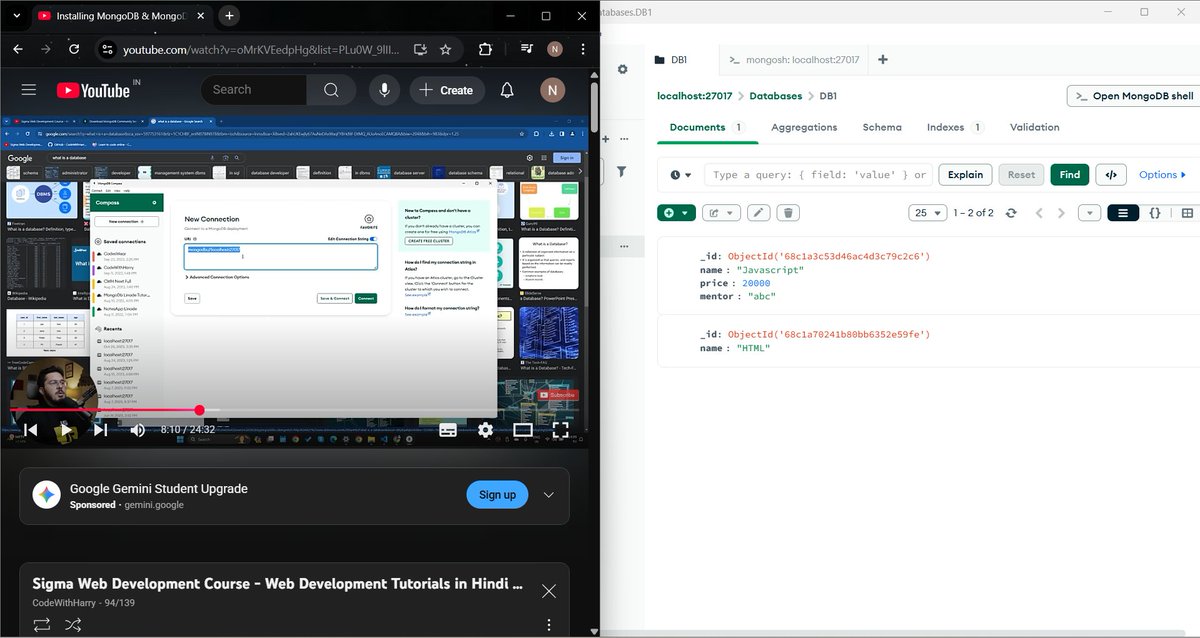
Task: Switch to list document view
Action: 1123,213
